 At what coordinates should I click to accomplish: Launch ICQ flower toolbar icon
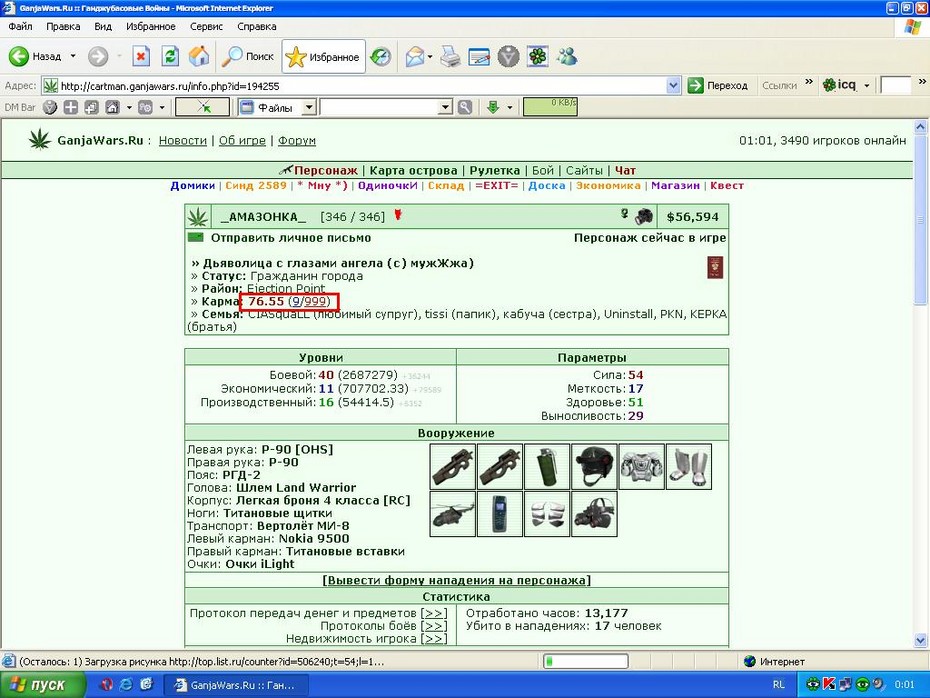pos(537,56)
